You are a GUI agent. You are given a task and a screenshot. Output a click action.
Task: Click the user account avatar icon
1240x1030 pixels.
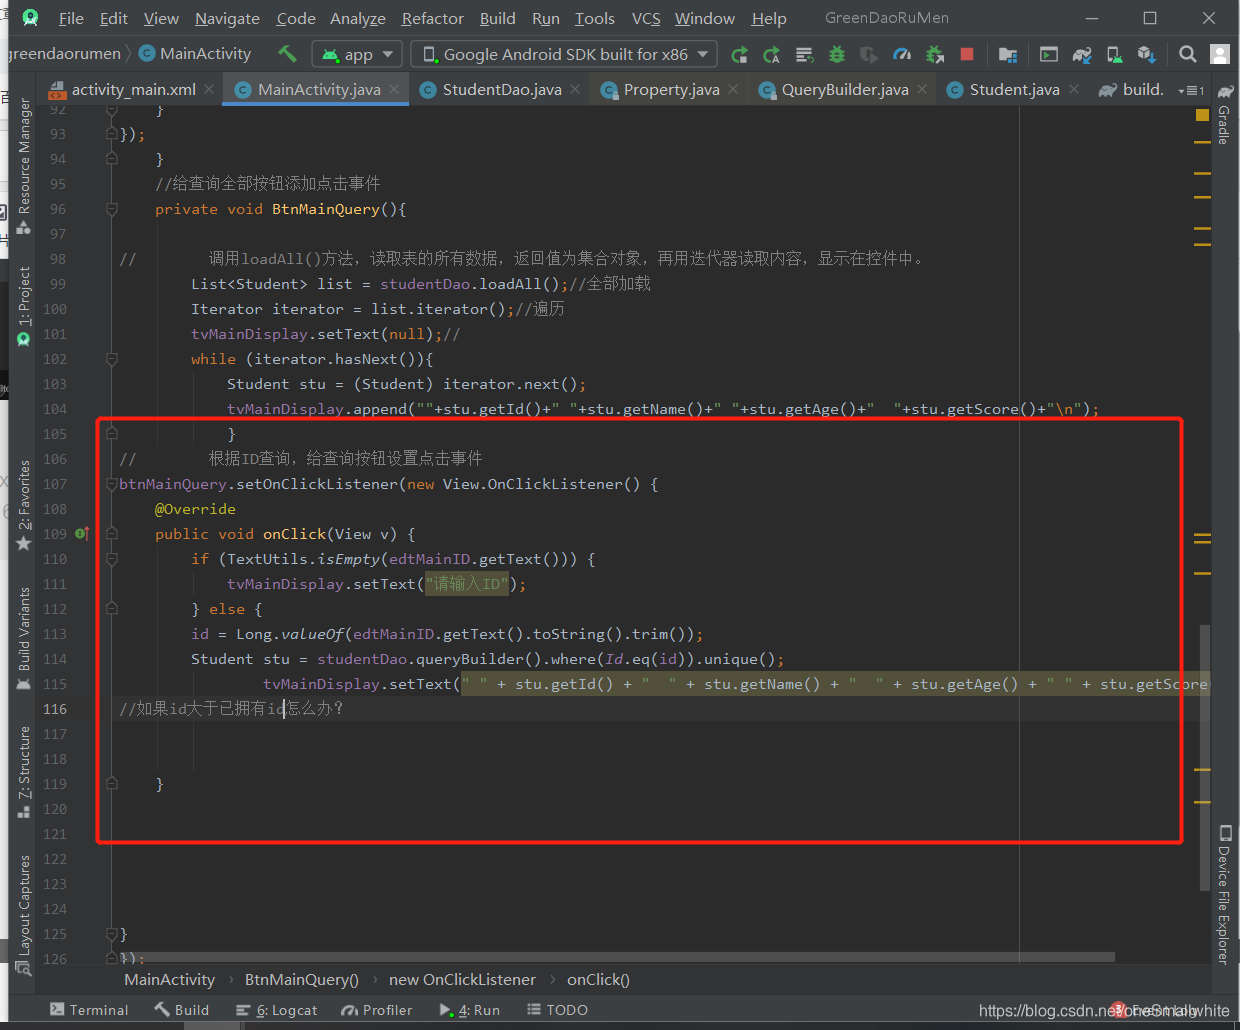(1220, 54)
